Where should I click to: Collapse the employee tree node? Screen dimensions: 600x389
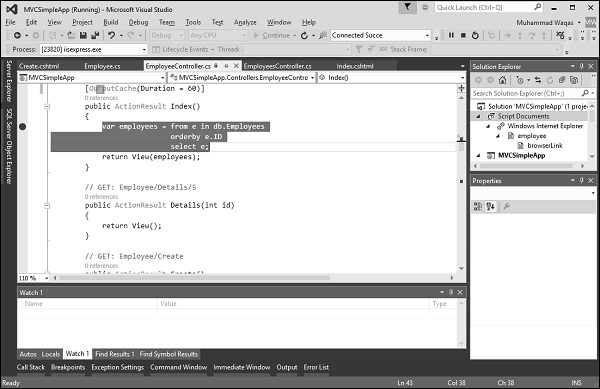pos(498,136)
